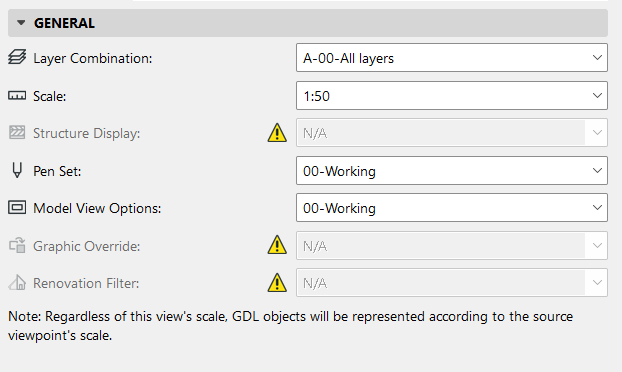622x372 pixels.
Task: Click the Graphic Override warning triangle
Action: tap(277, 245)
